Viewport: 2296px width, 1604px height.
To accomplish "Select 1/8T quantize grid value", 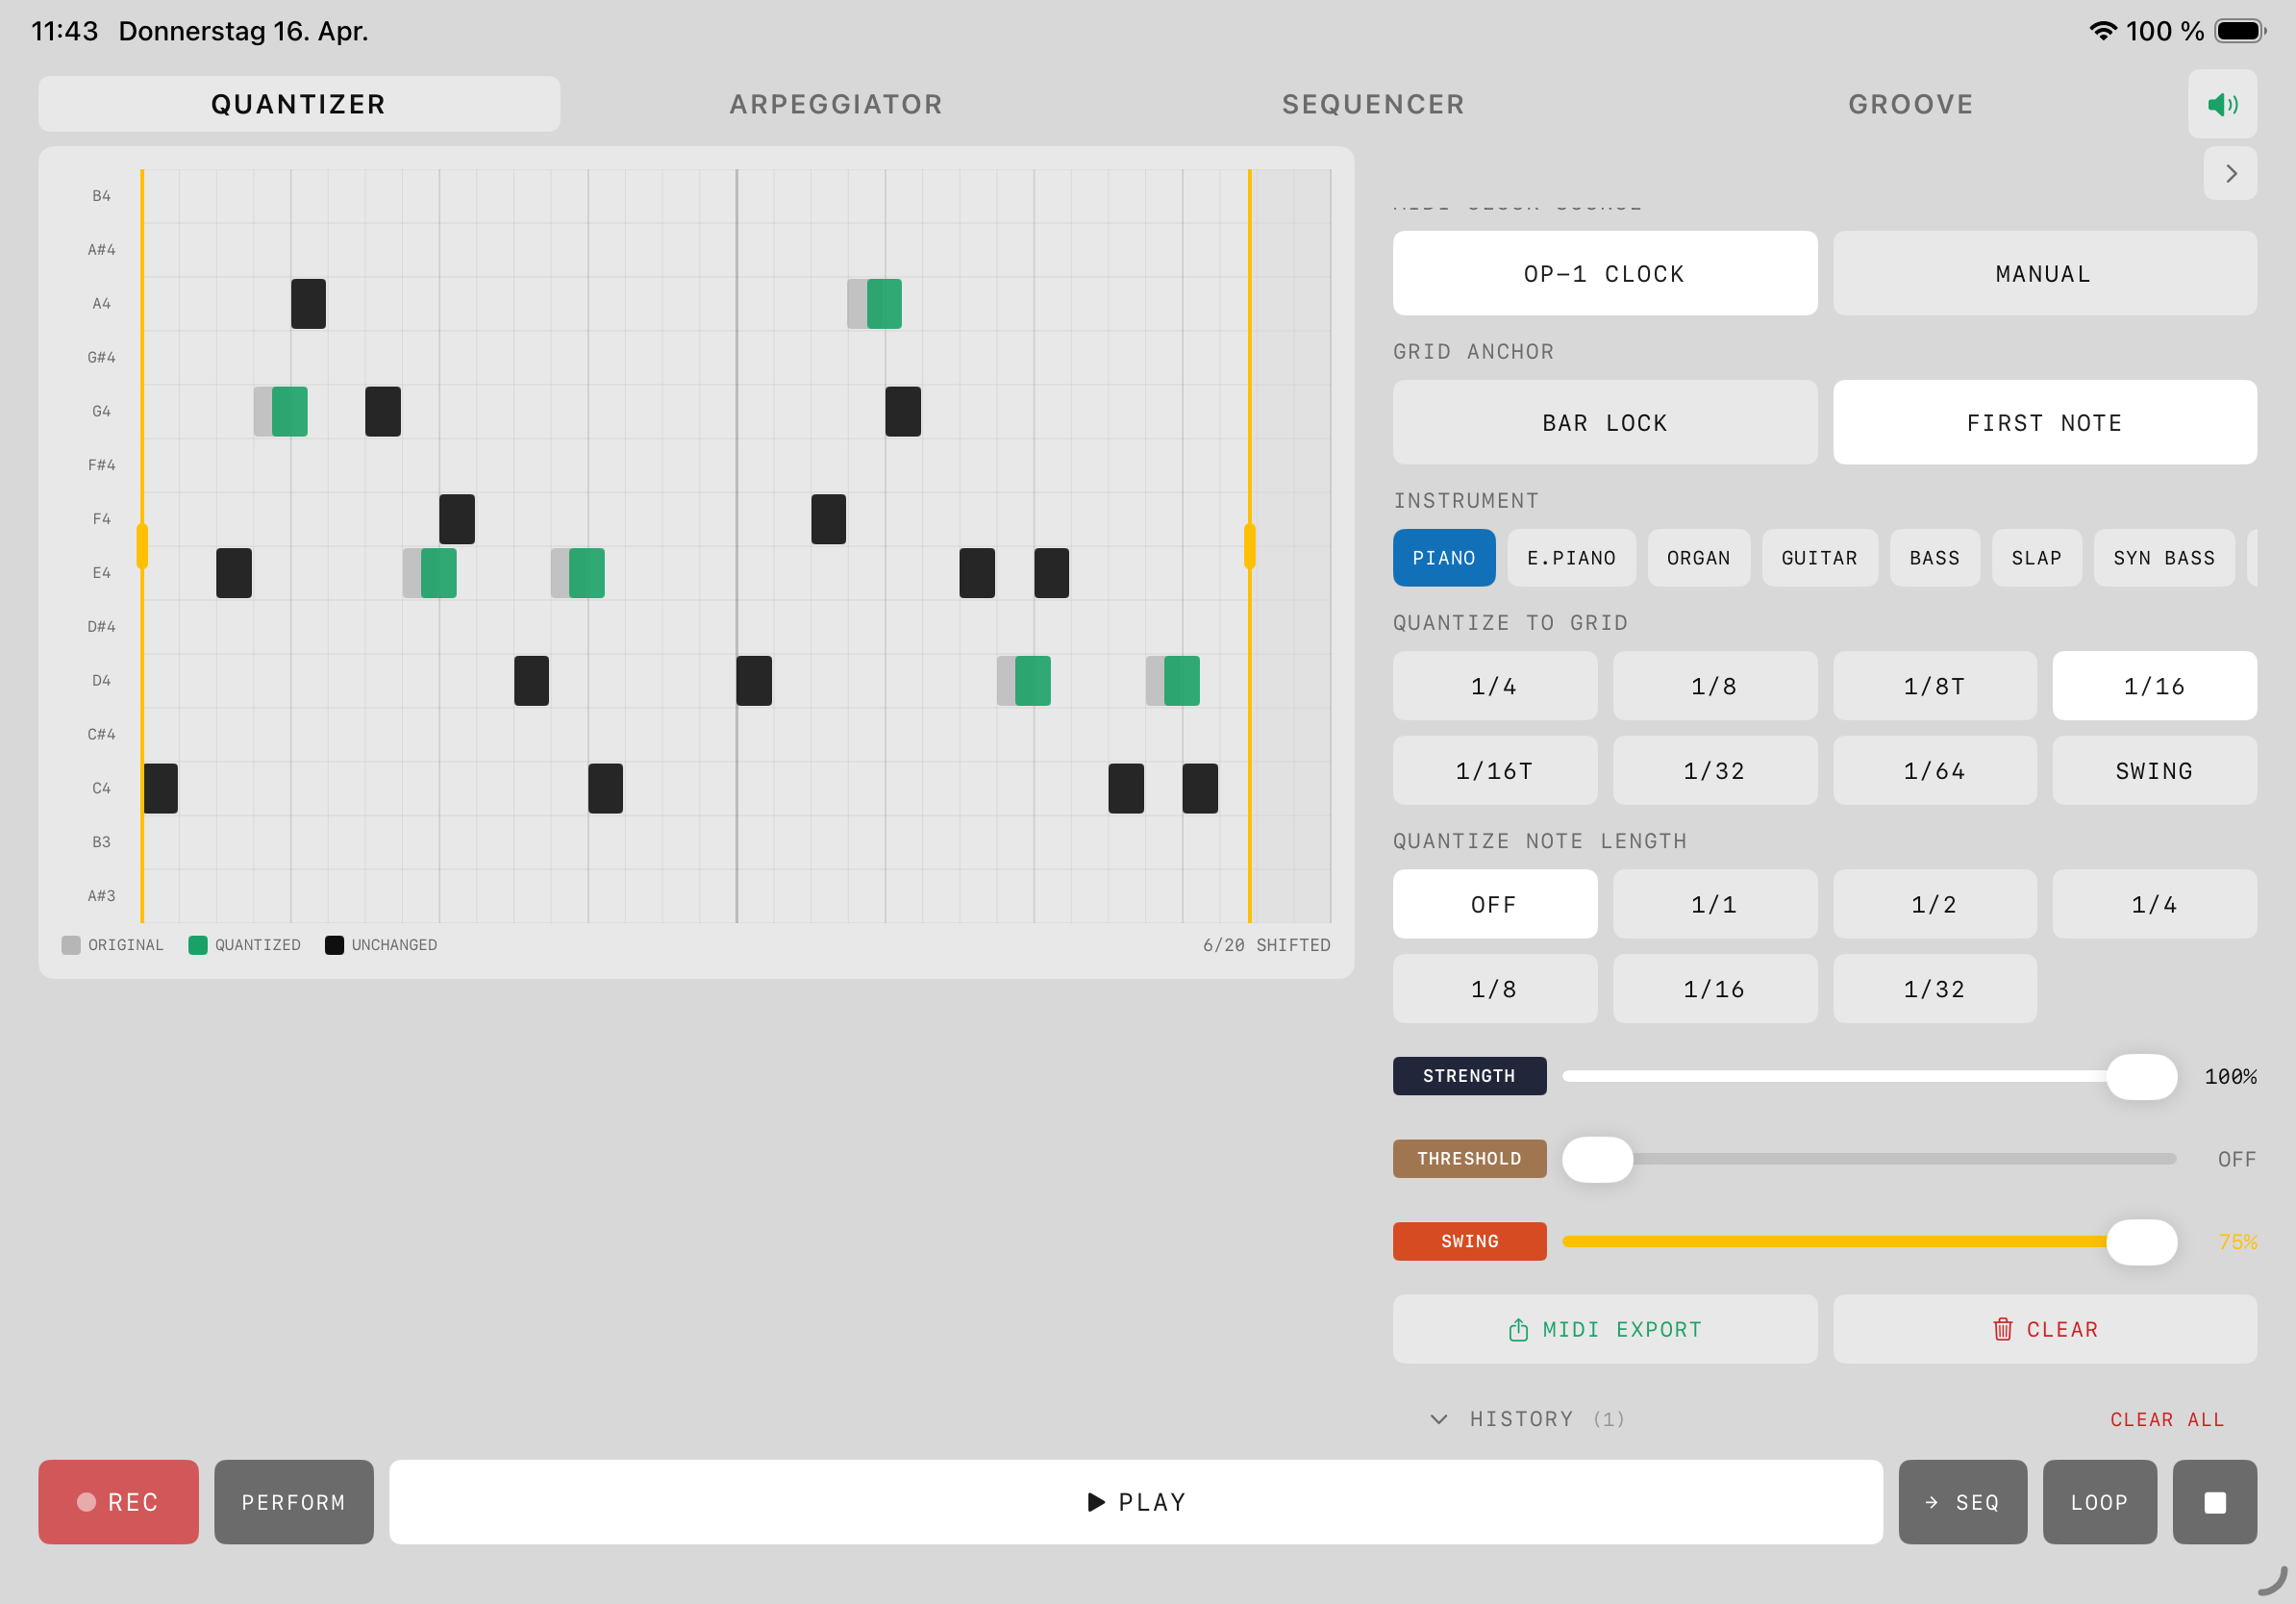I will [x=1934, y=686].
